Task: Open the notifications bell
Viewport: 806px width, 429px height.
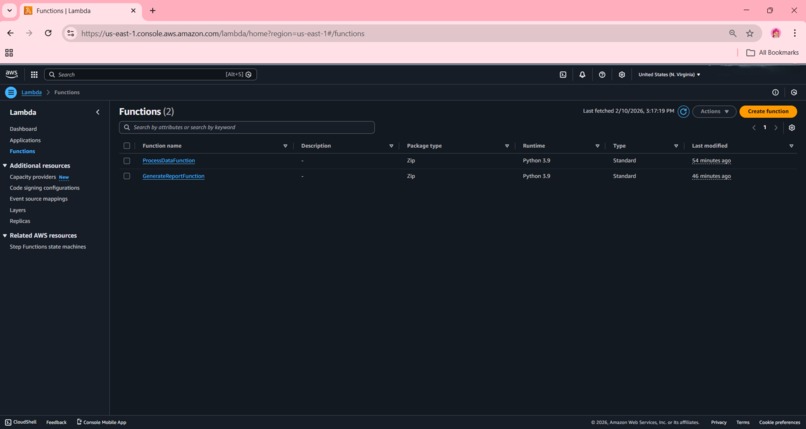Action: [582, 74]
